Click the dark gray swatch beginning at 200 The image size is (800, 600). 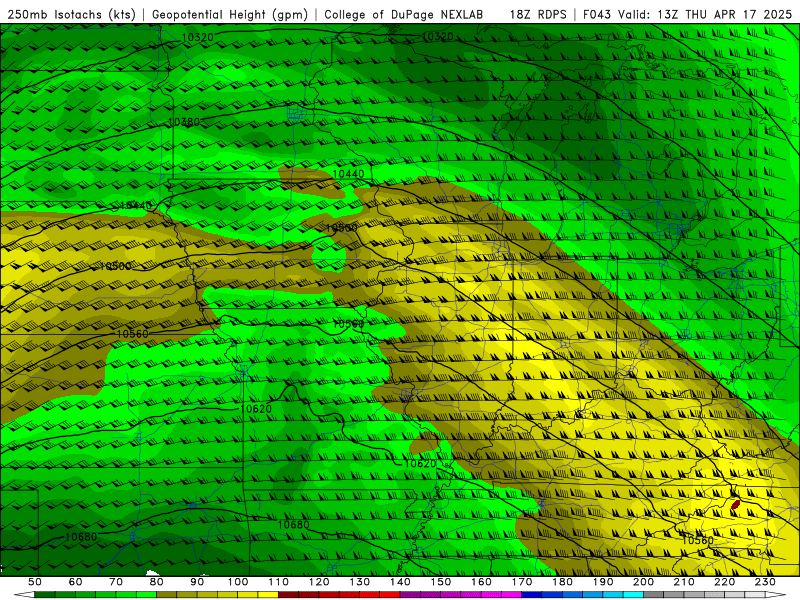654,594
